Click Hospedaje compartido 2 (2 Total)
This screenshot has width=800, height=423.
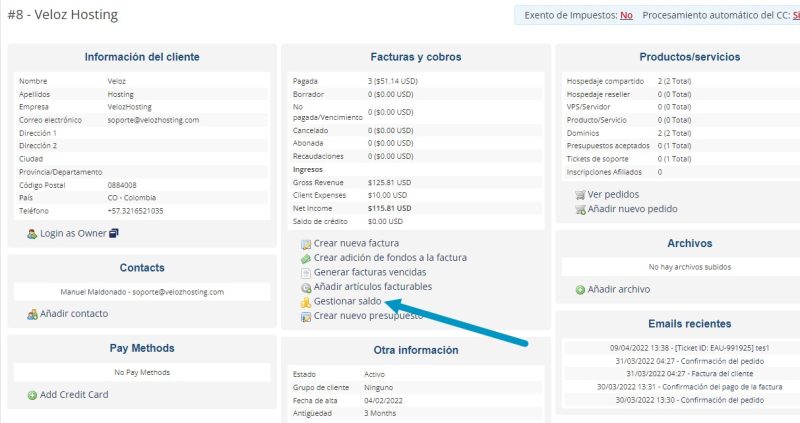click(x=674, y=81)
